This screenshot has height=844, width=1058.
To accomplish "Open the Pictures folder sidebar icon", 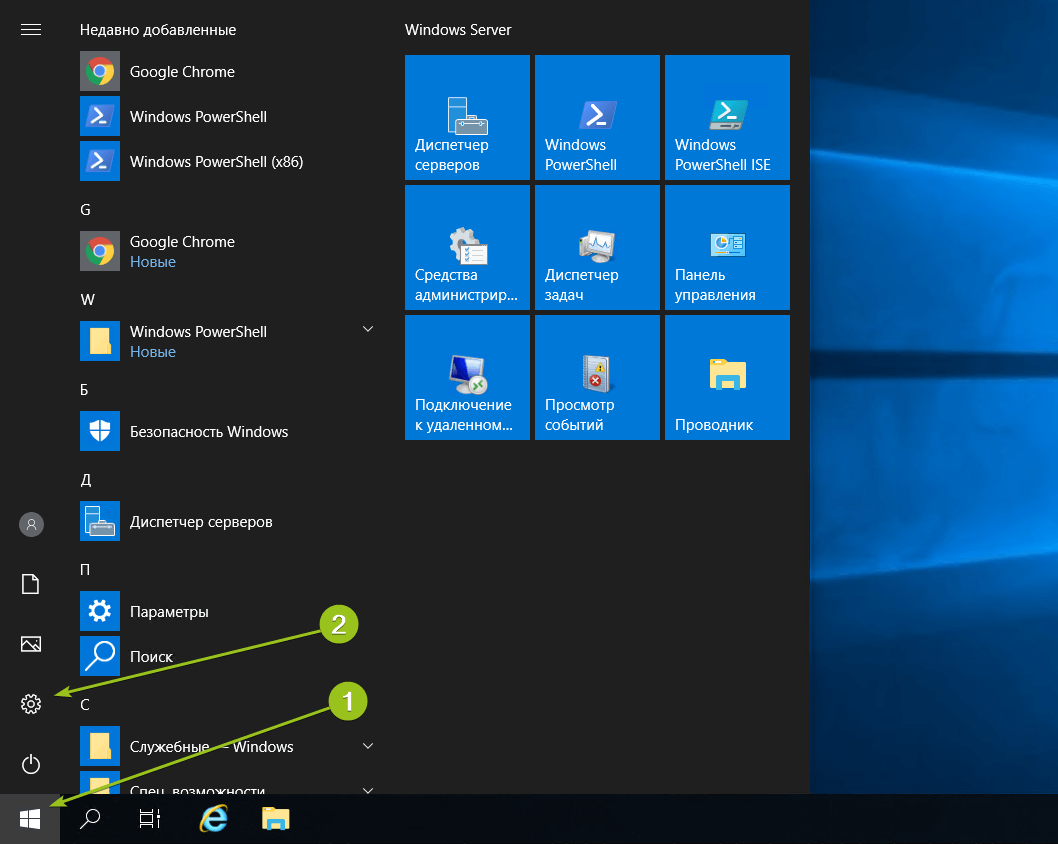I will [x=31, y=644].
